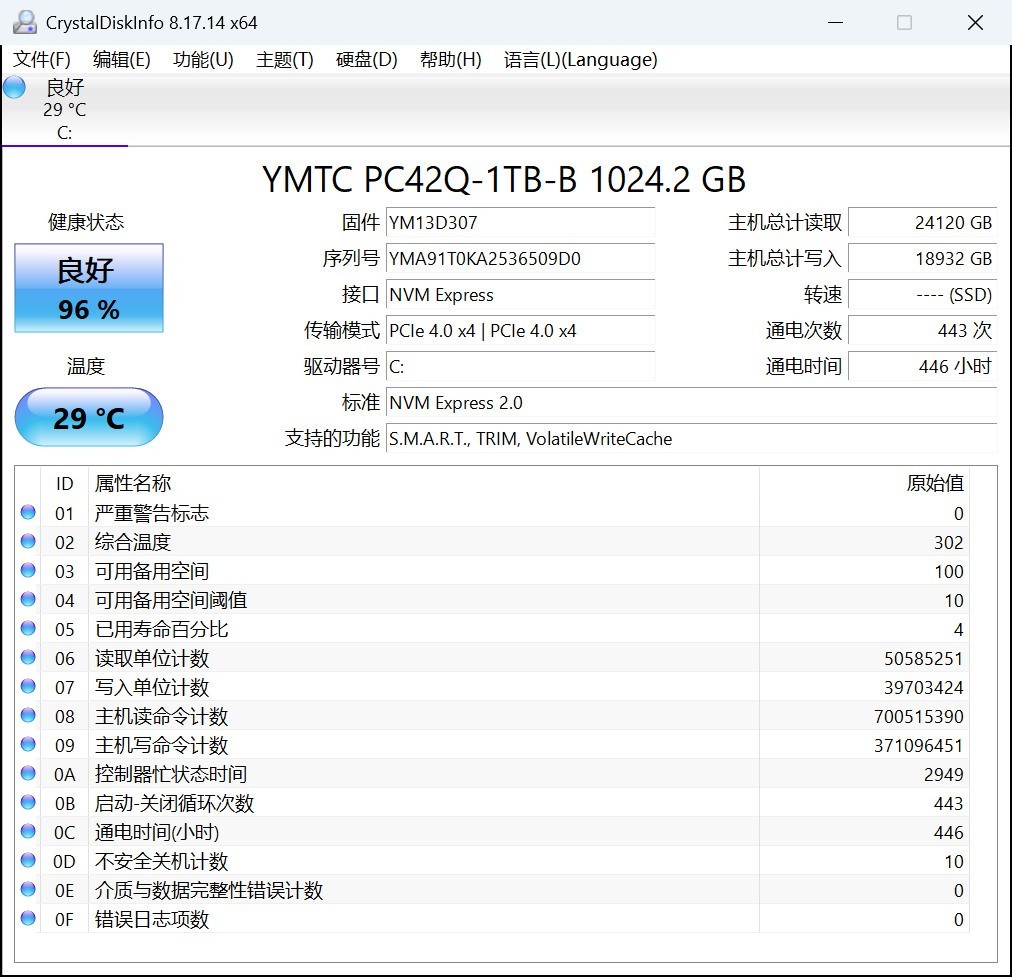Click the power on count value 443 次
1012x977 pixels.
click(x=922, y=331)
